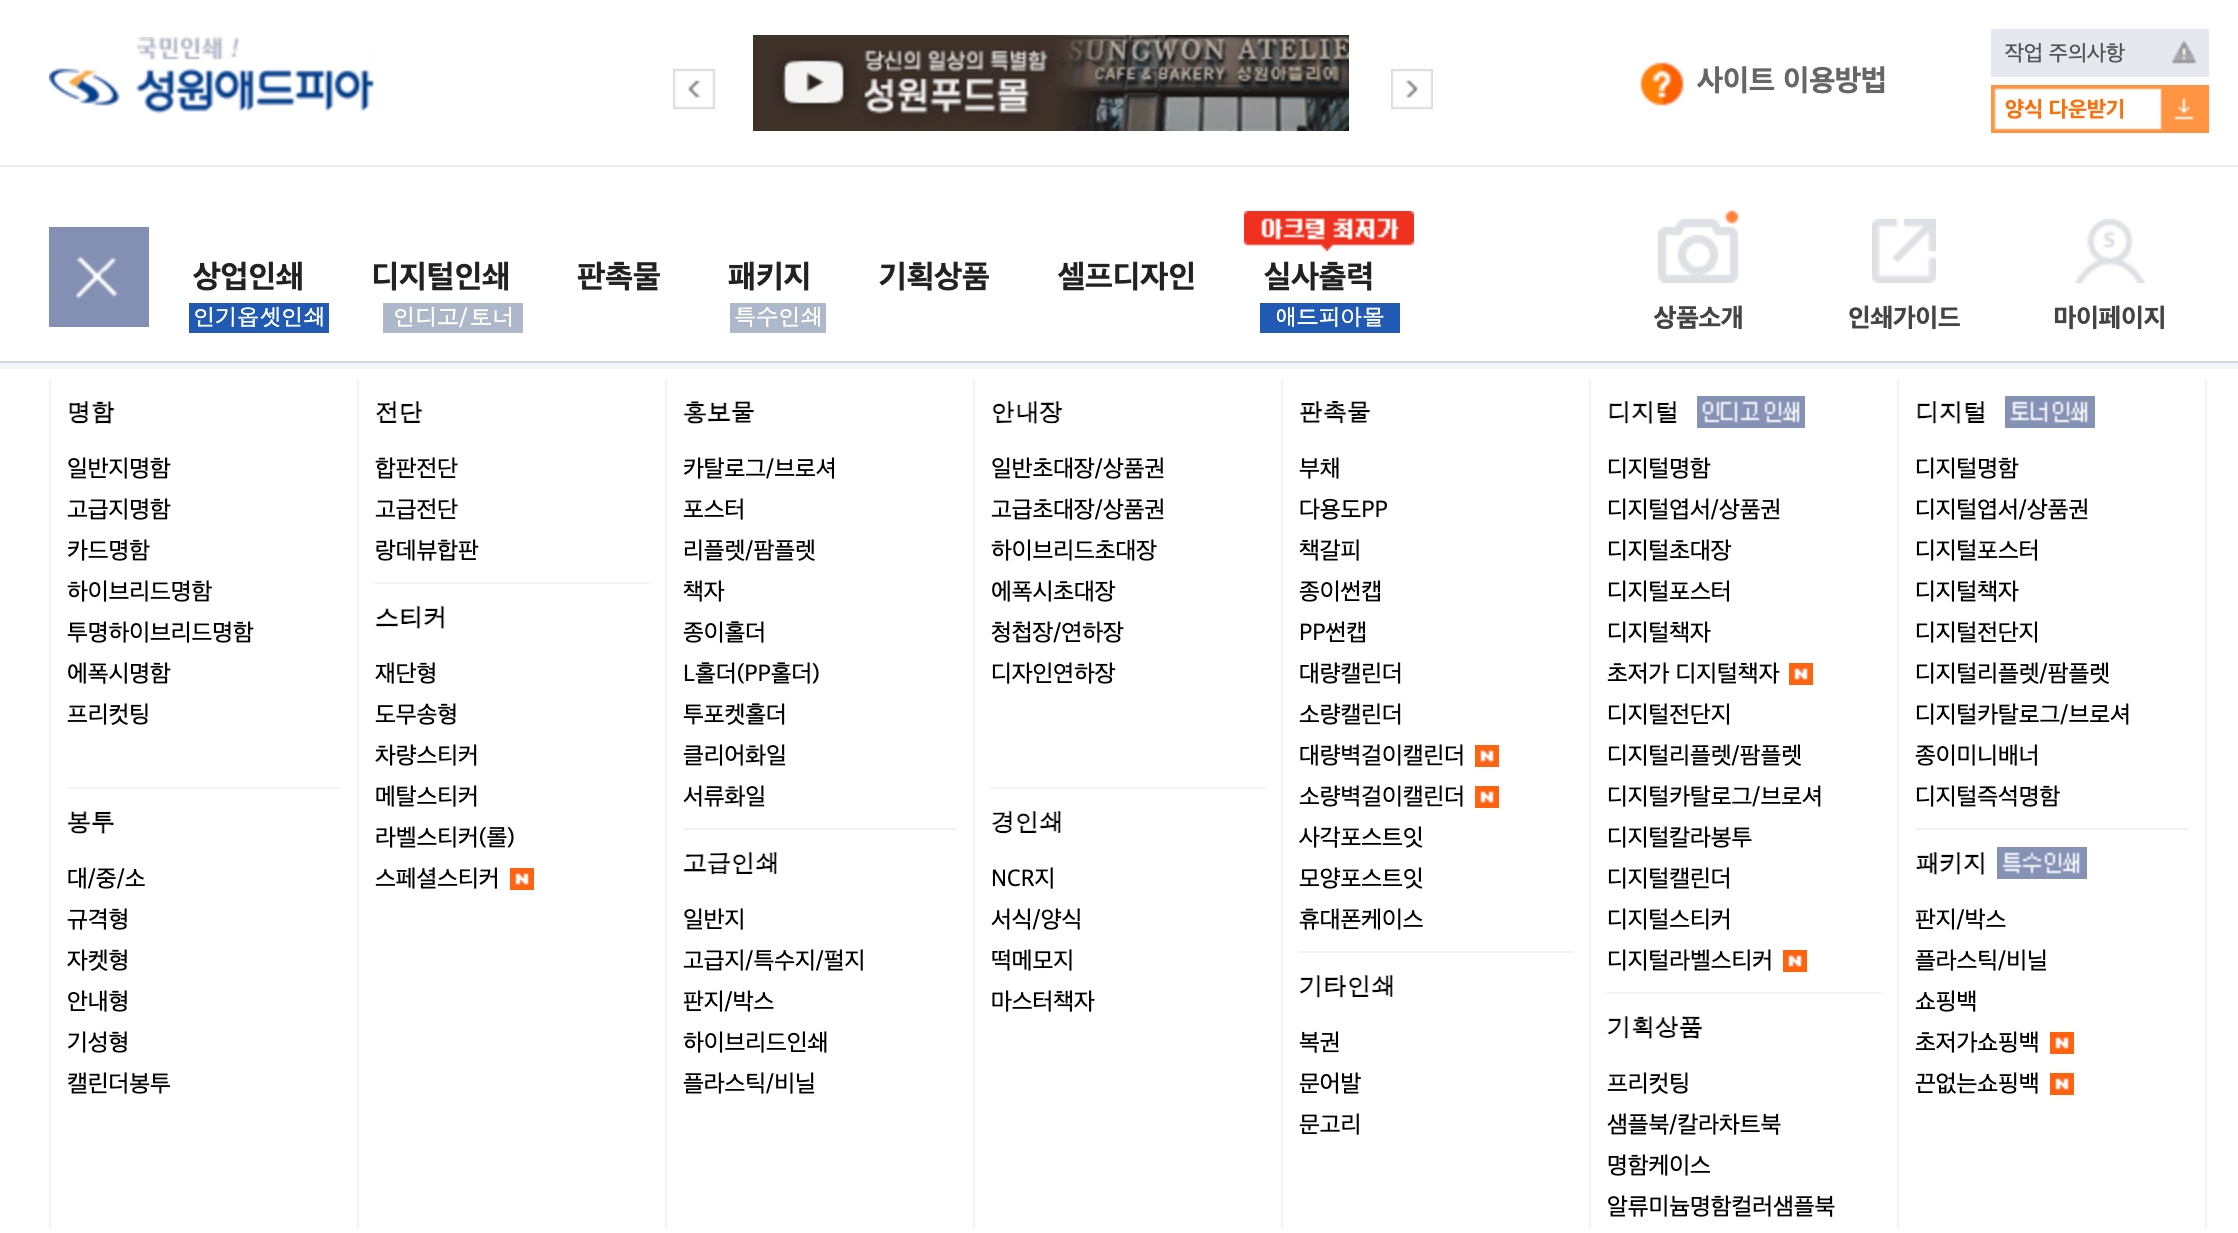This screenshot has height=1233, width=2238.
Task: Open 일반지명함 product link
Action: click(x=118, y=467)
